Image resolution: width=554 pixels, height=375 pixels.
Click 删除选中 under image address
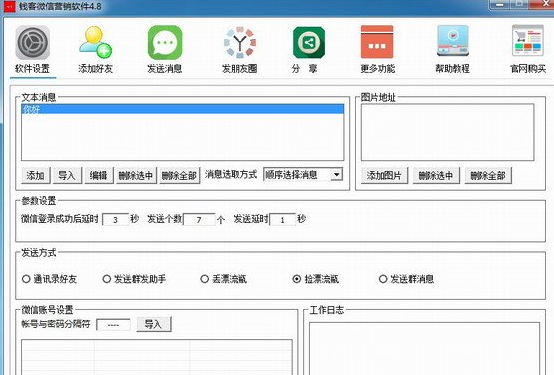[436, 175]
